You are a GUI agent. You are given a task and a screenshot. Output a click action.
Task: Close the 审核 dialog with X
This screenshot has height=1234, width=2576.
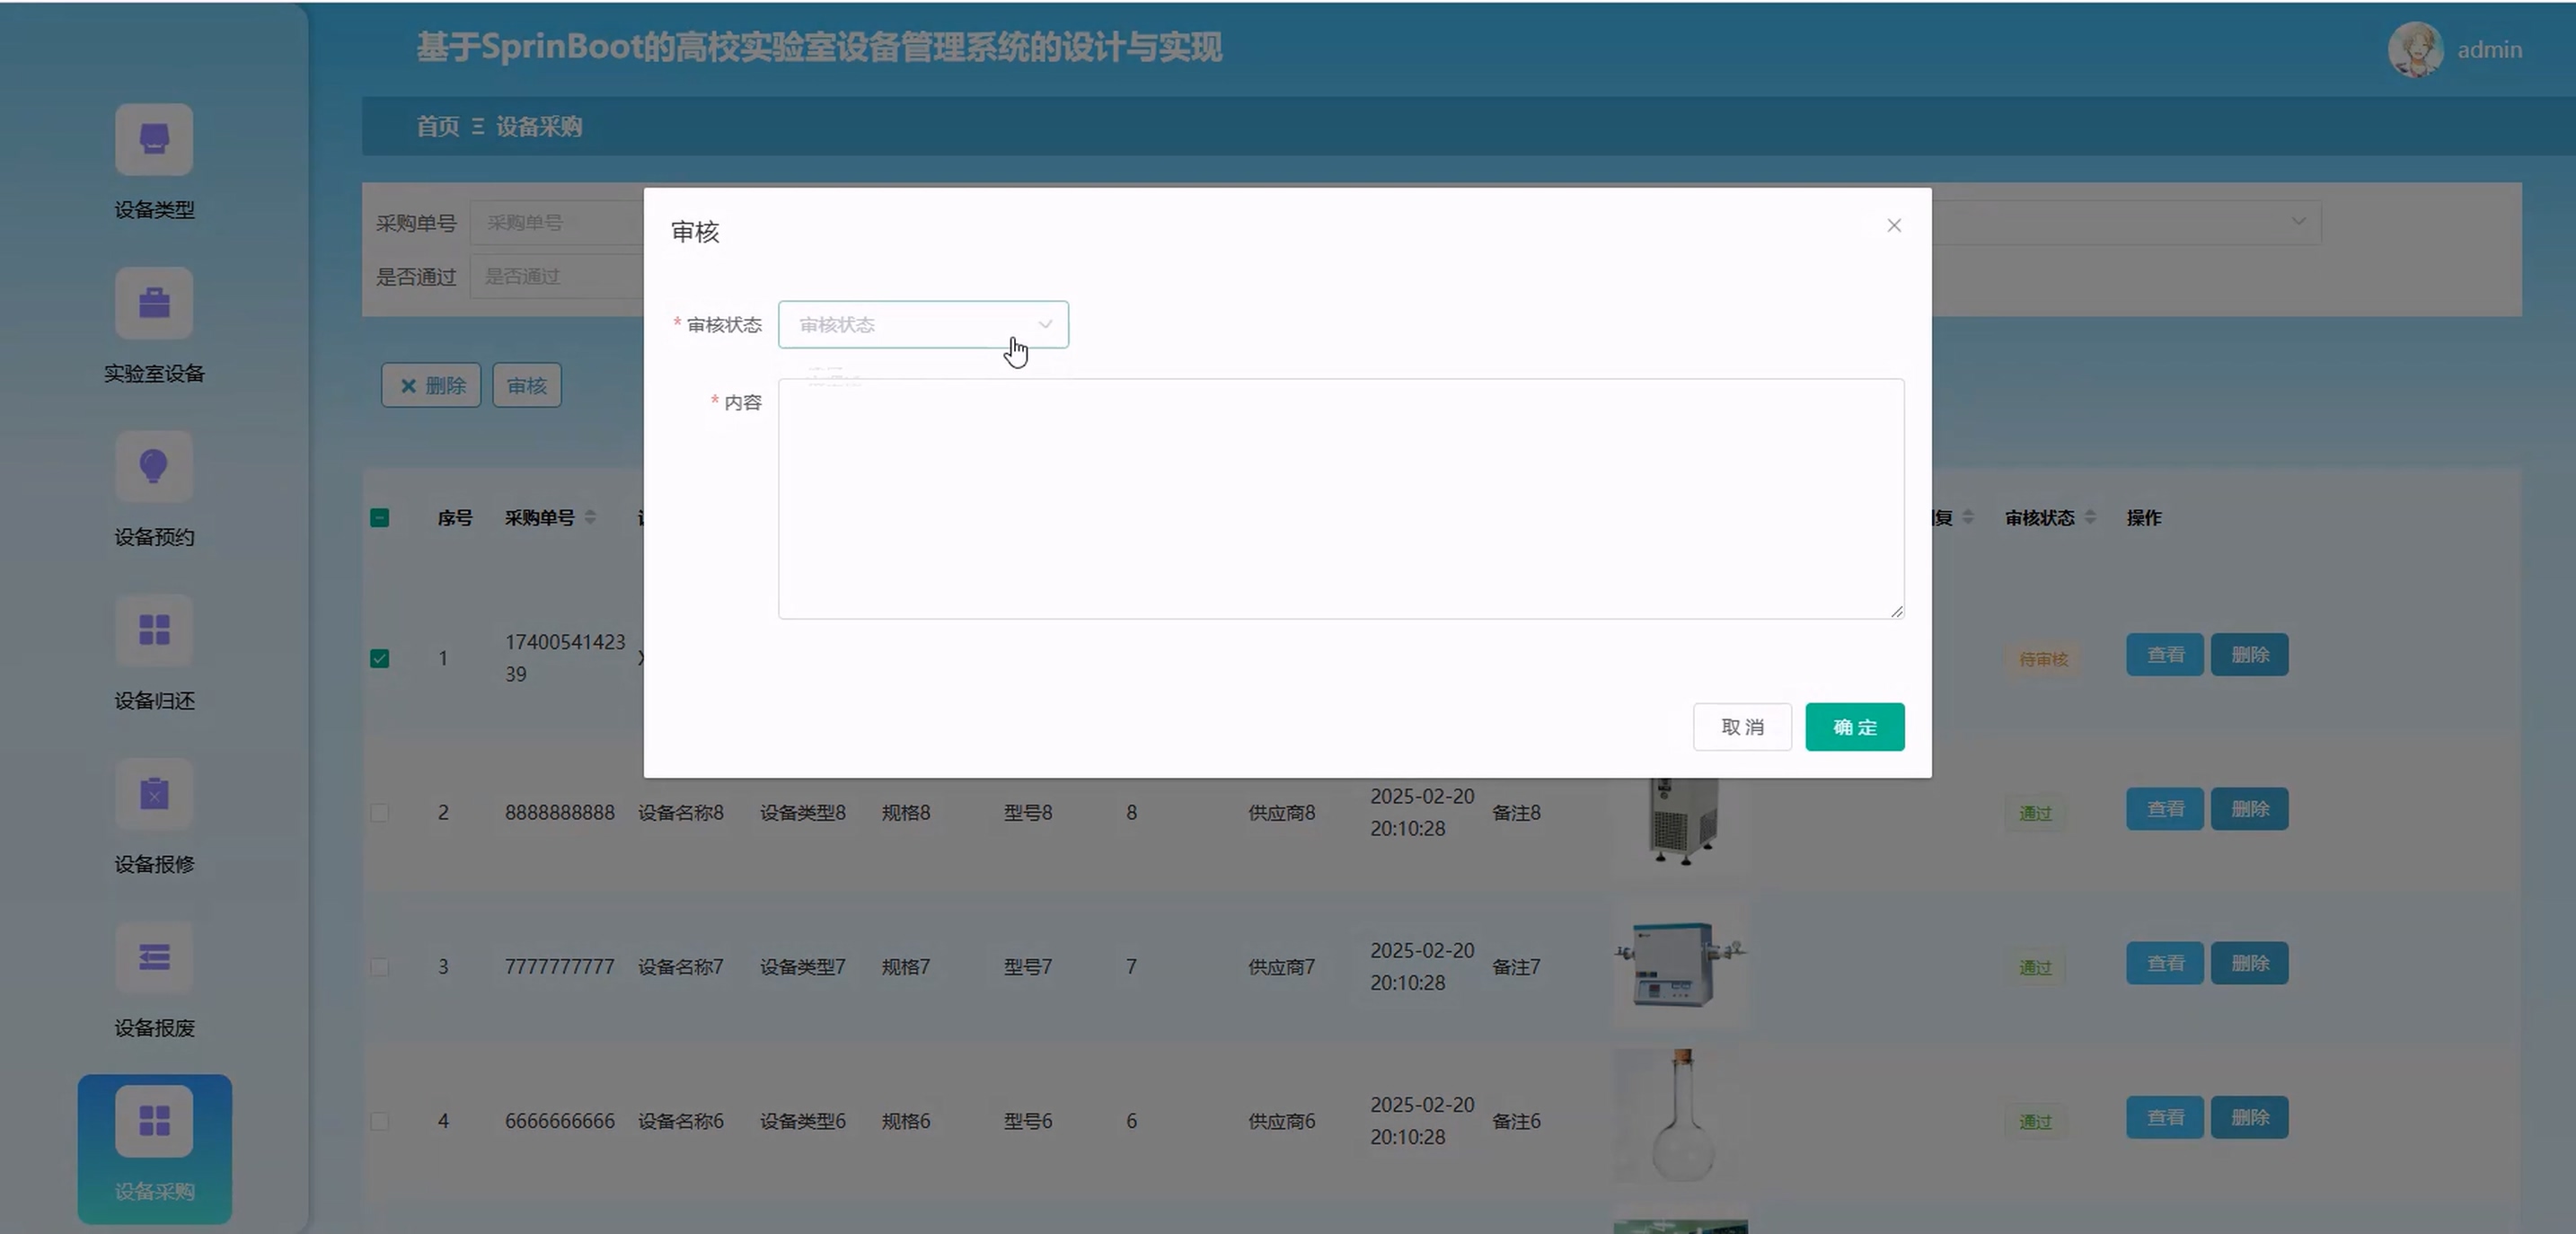coord(1893,226)
